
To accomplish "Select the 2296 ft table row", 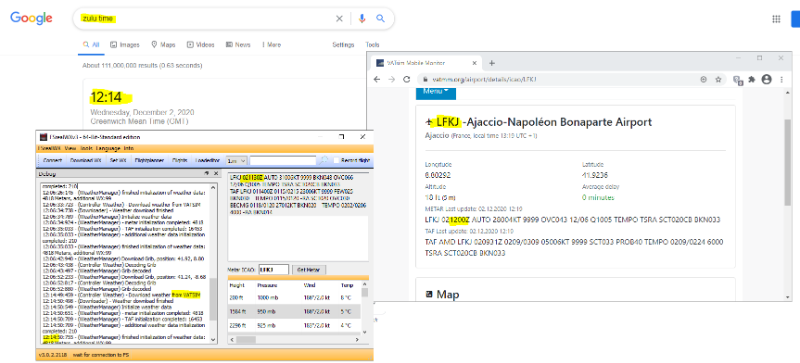I will pos(294,324).
